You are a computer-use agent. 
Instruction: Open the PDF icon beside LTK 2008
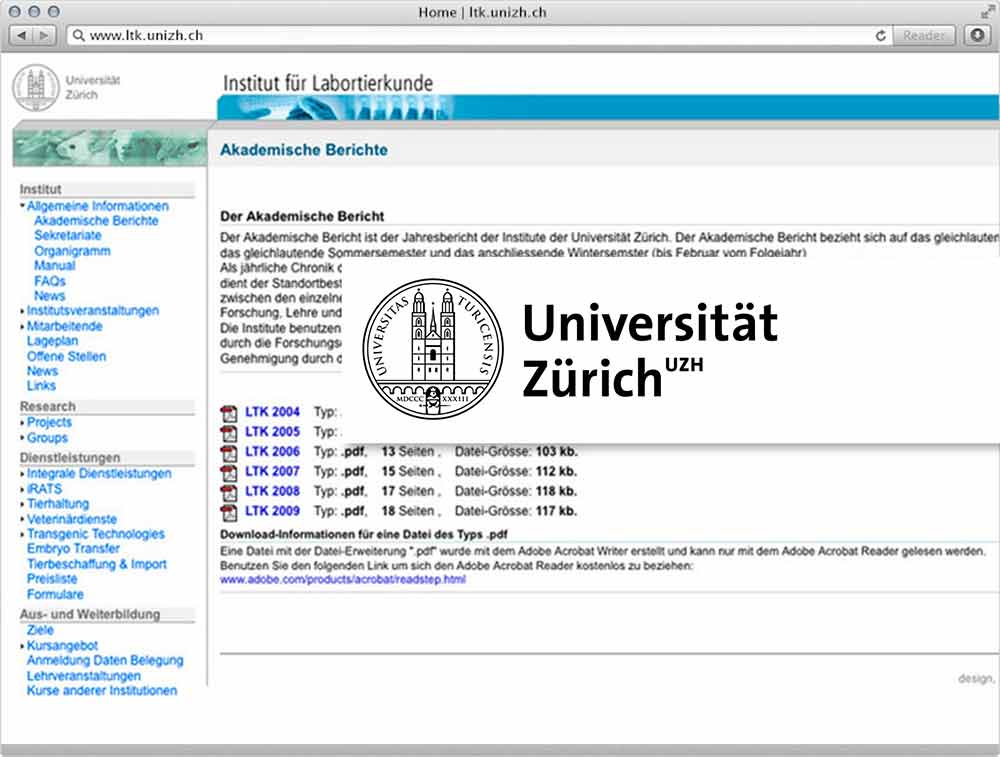point(228,492)
